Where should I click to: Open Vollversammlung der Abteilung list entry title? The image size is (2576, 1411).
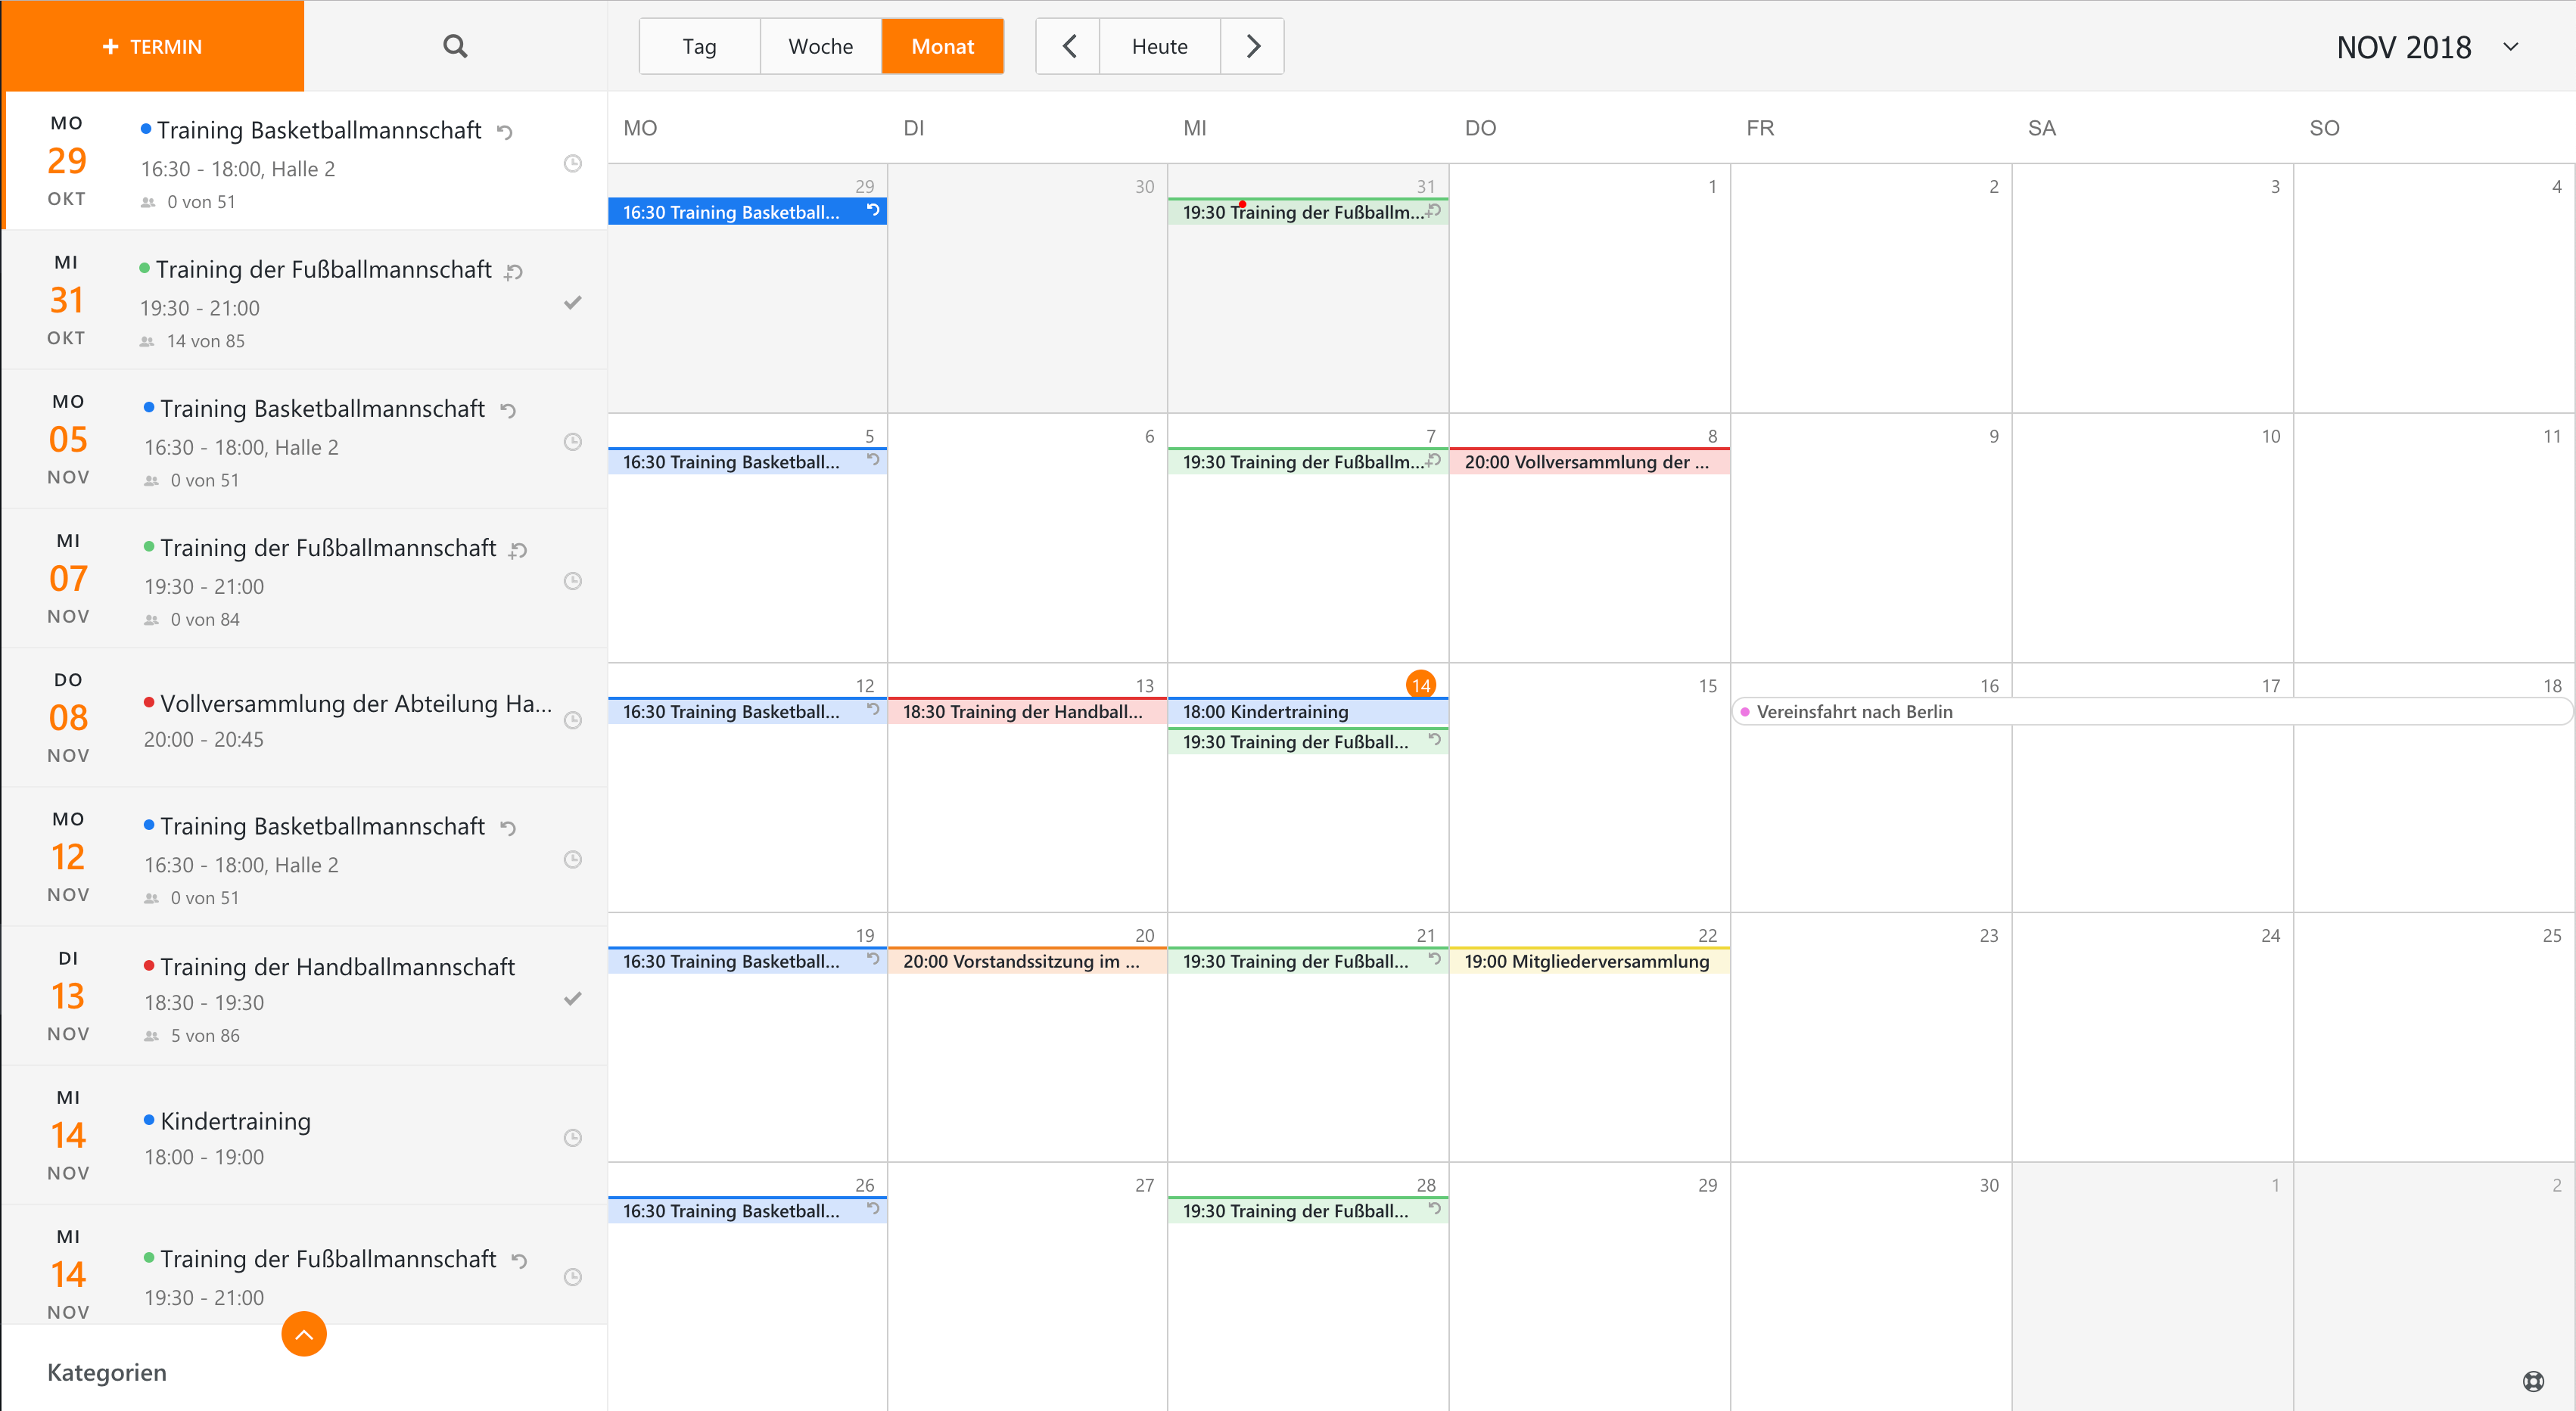click(356, 703)
